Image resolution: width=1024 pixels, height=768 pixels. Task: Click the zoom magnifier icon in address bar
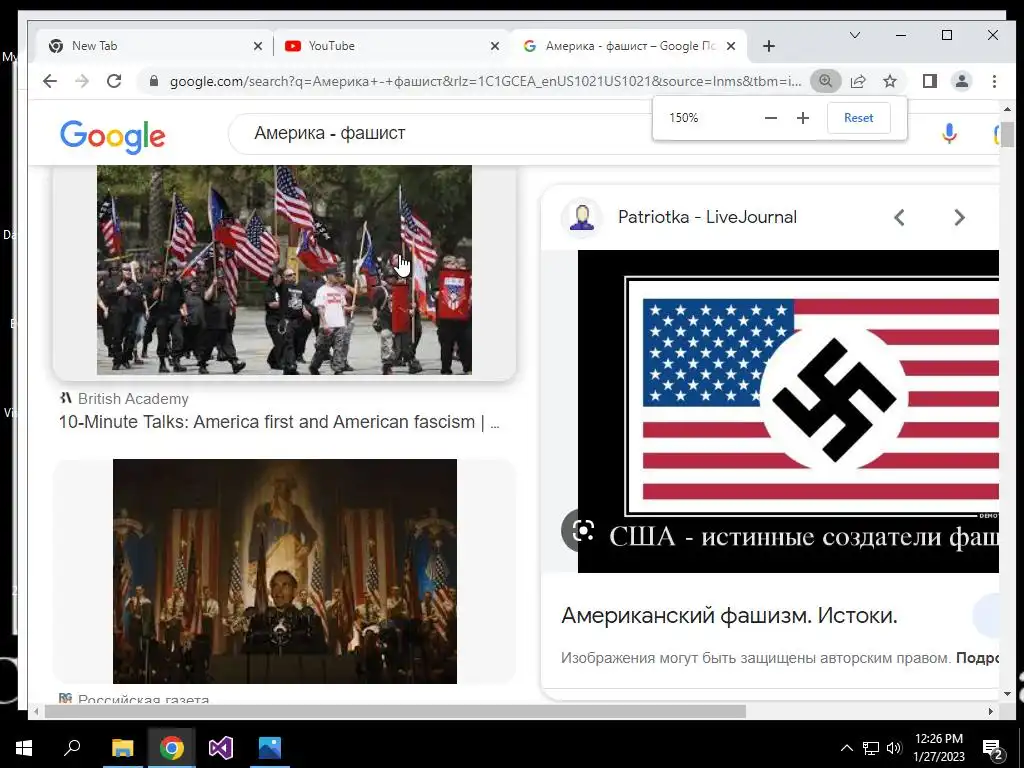(x=825, y=81)
